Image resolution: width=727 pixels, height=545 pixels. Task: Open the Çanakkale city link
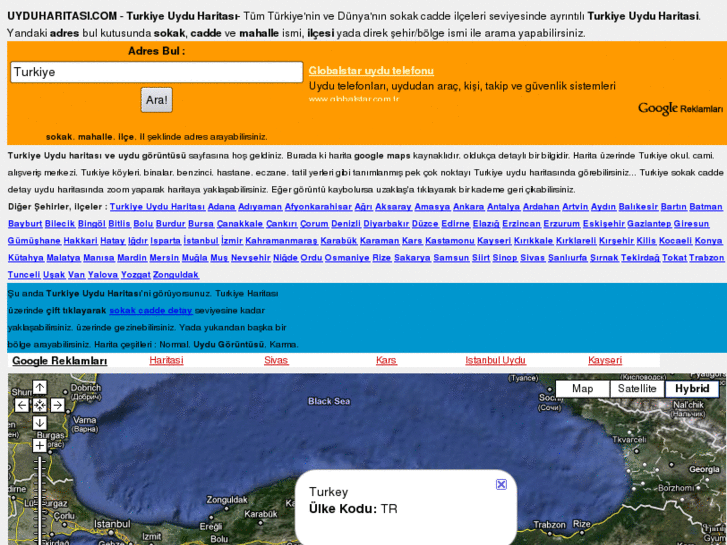pos(240,224)
